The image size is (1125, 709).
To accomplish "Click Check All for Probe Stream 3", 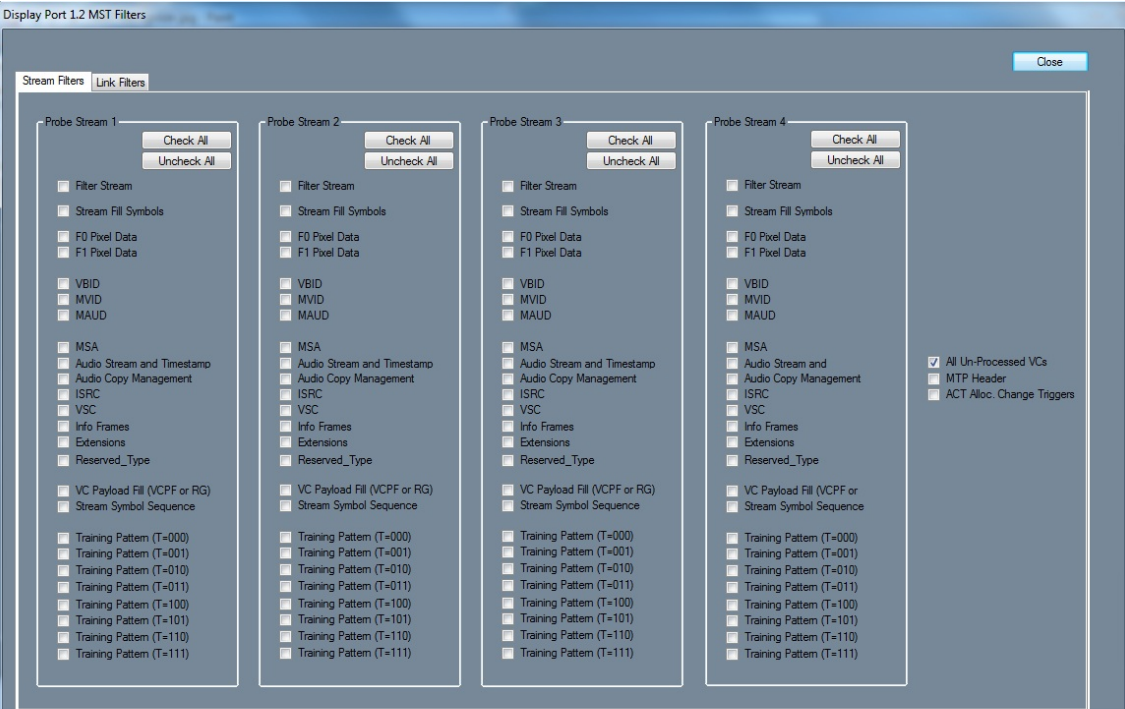I will pos(631,140).
